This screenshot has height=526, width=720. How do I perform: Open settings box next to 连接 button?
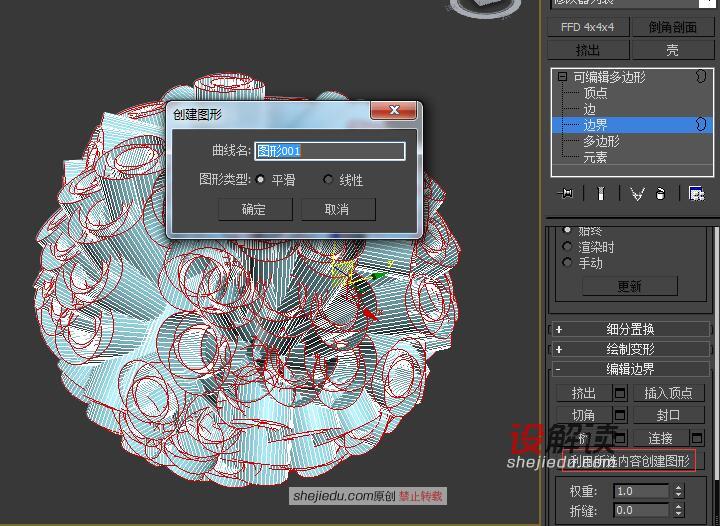click(697, 438)
